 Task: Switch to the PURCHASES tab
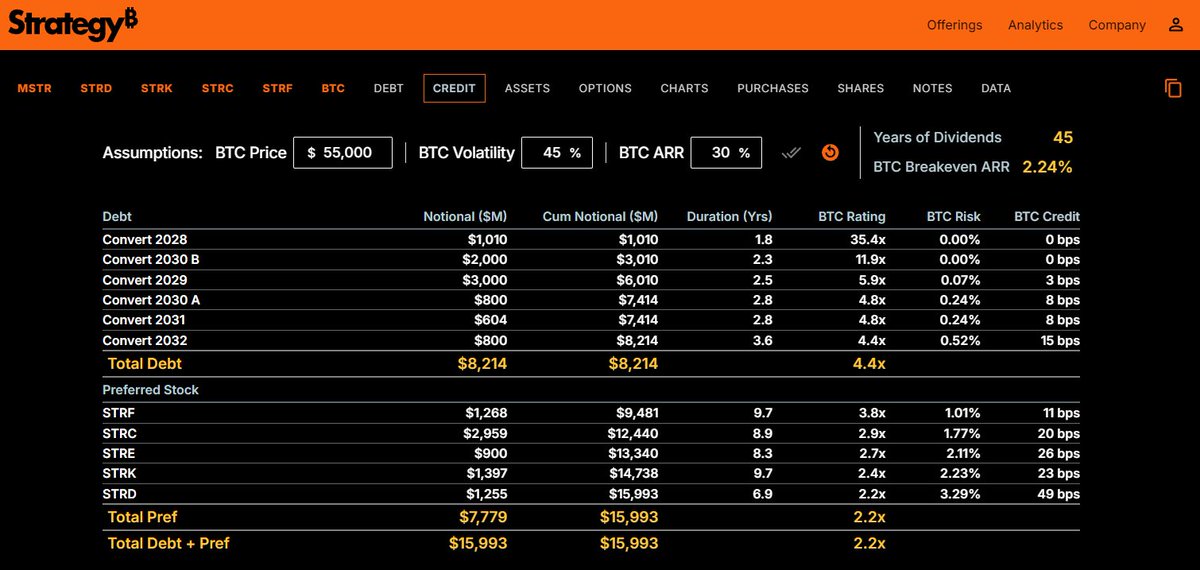773,88
